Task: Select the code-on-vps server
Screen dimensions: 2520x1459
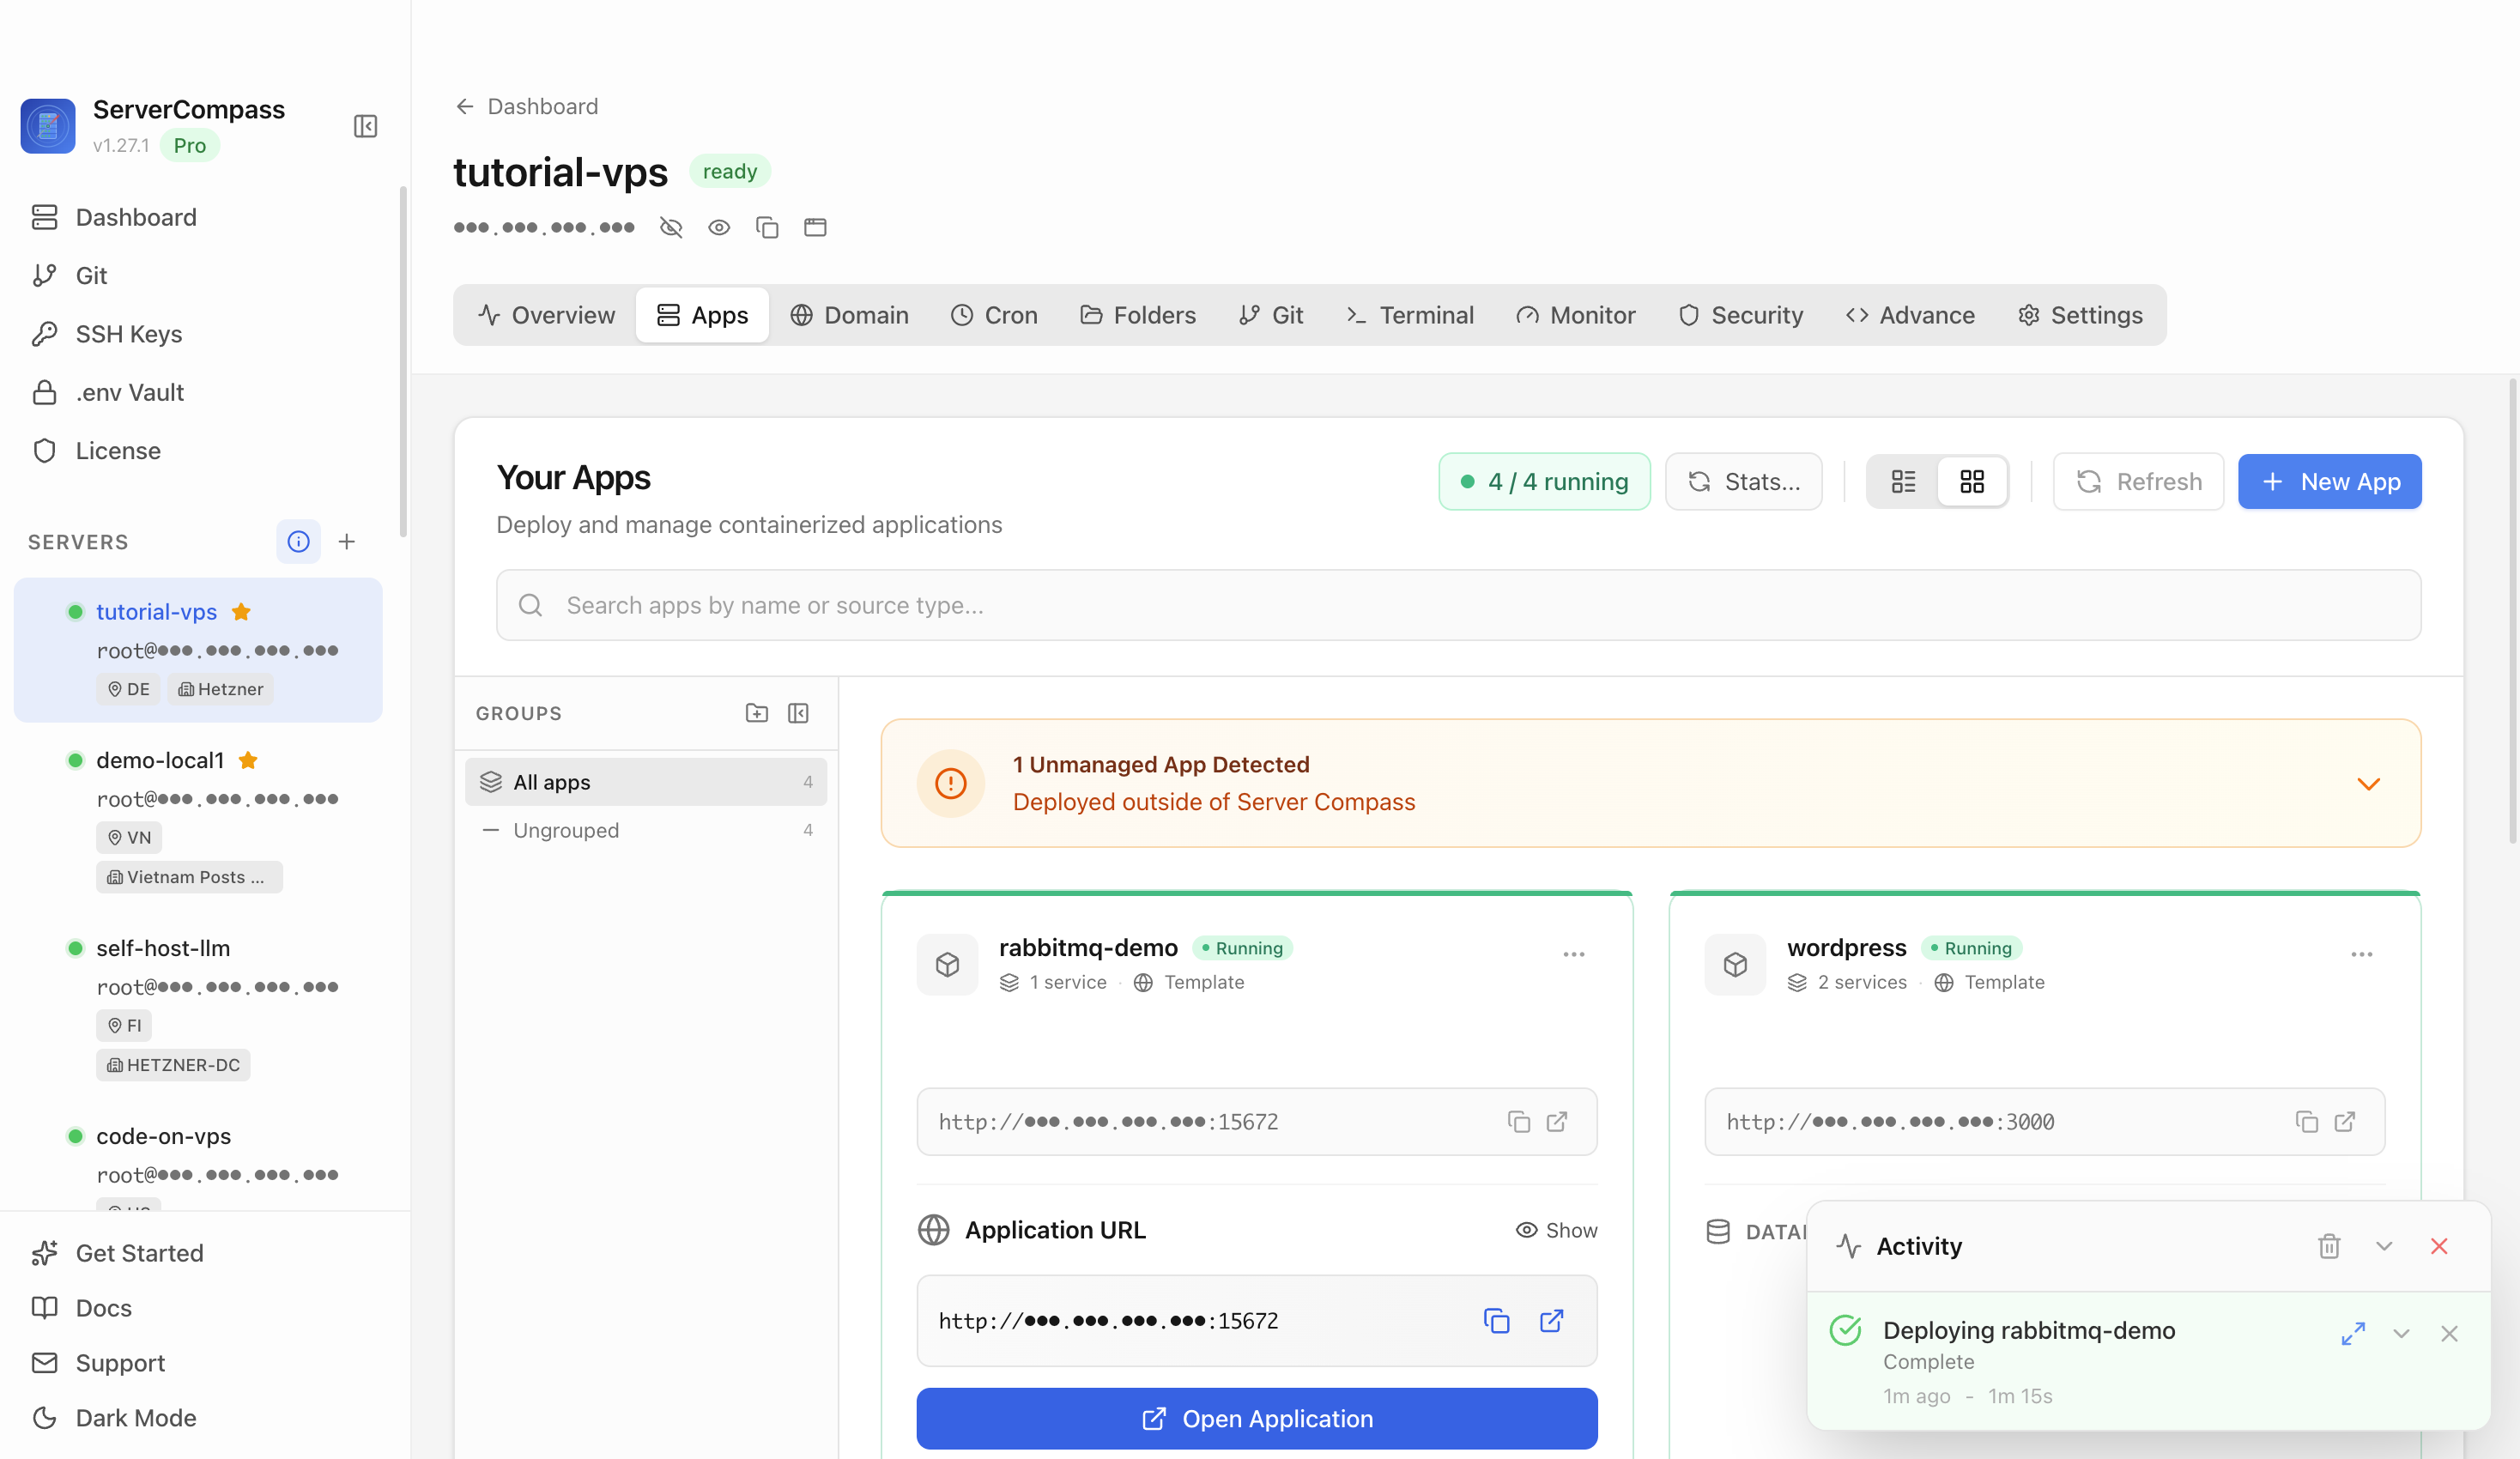Action: [x=198, y=1155]
